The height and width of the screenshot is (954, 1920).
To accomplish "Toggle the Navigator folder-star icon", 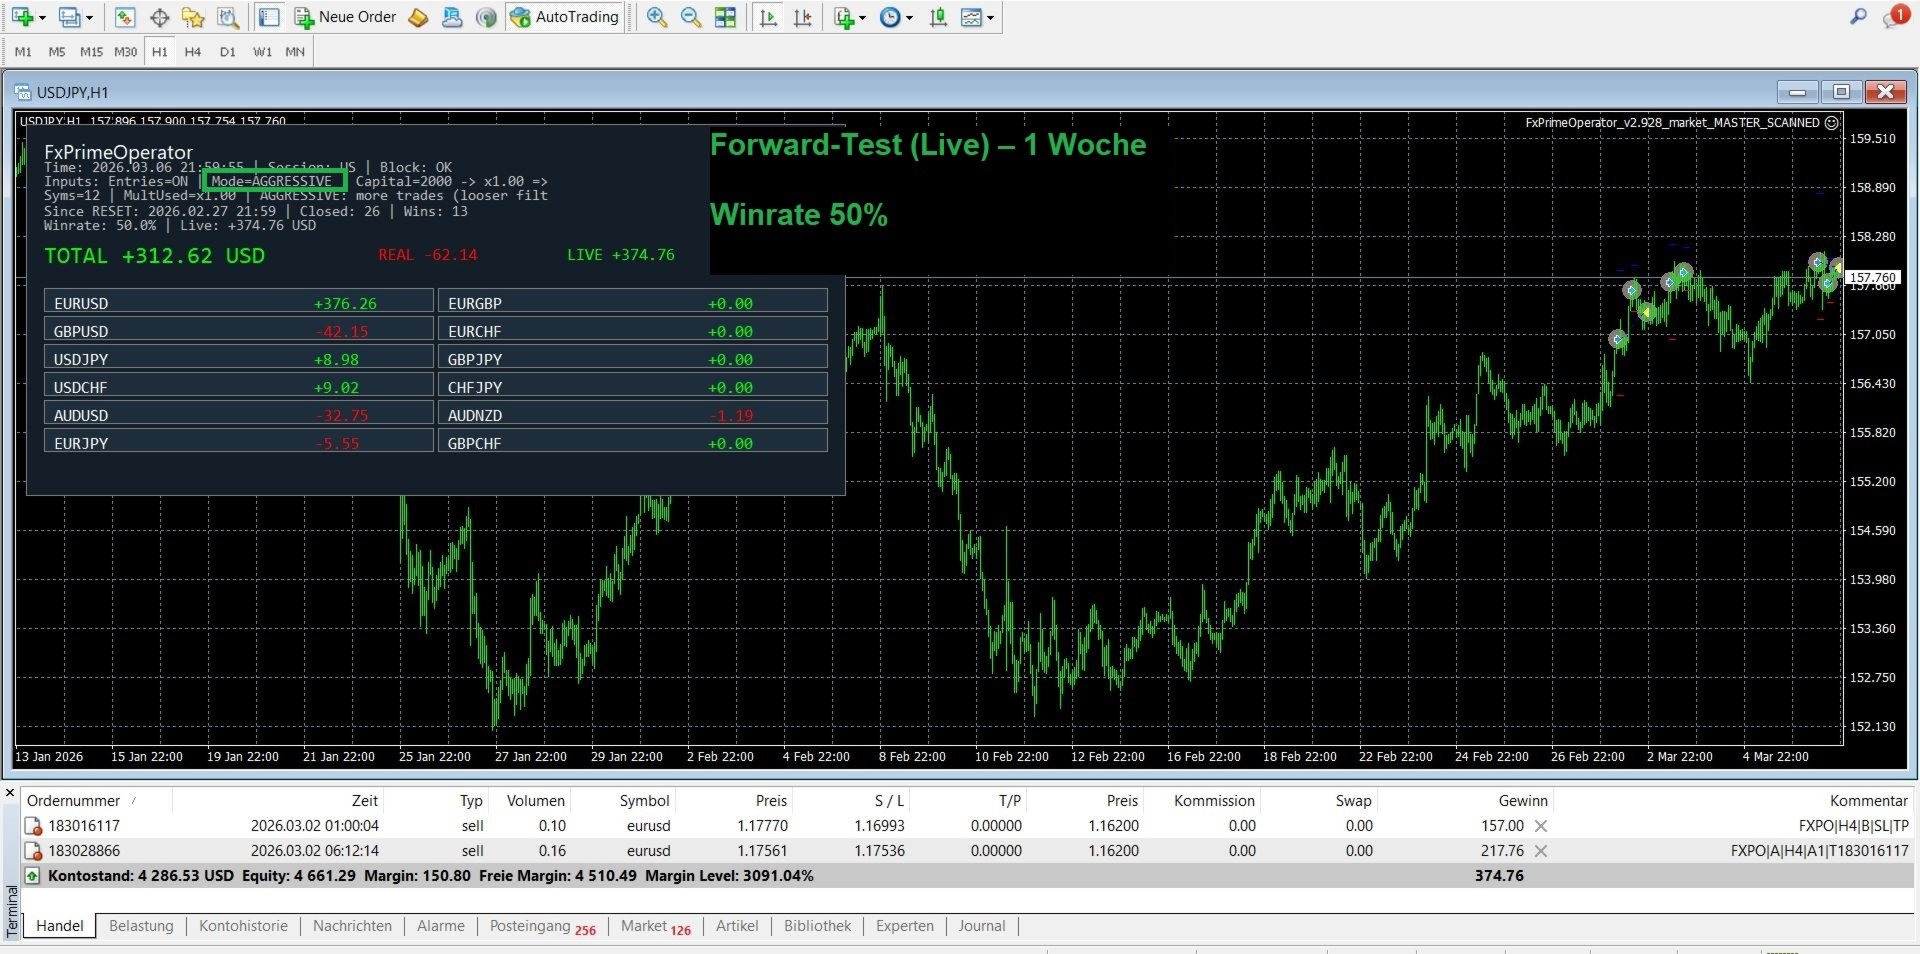I will point(193,17).
